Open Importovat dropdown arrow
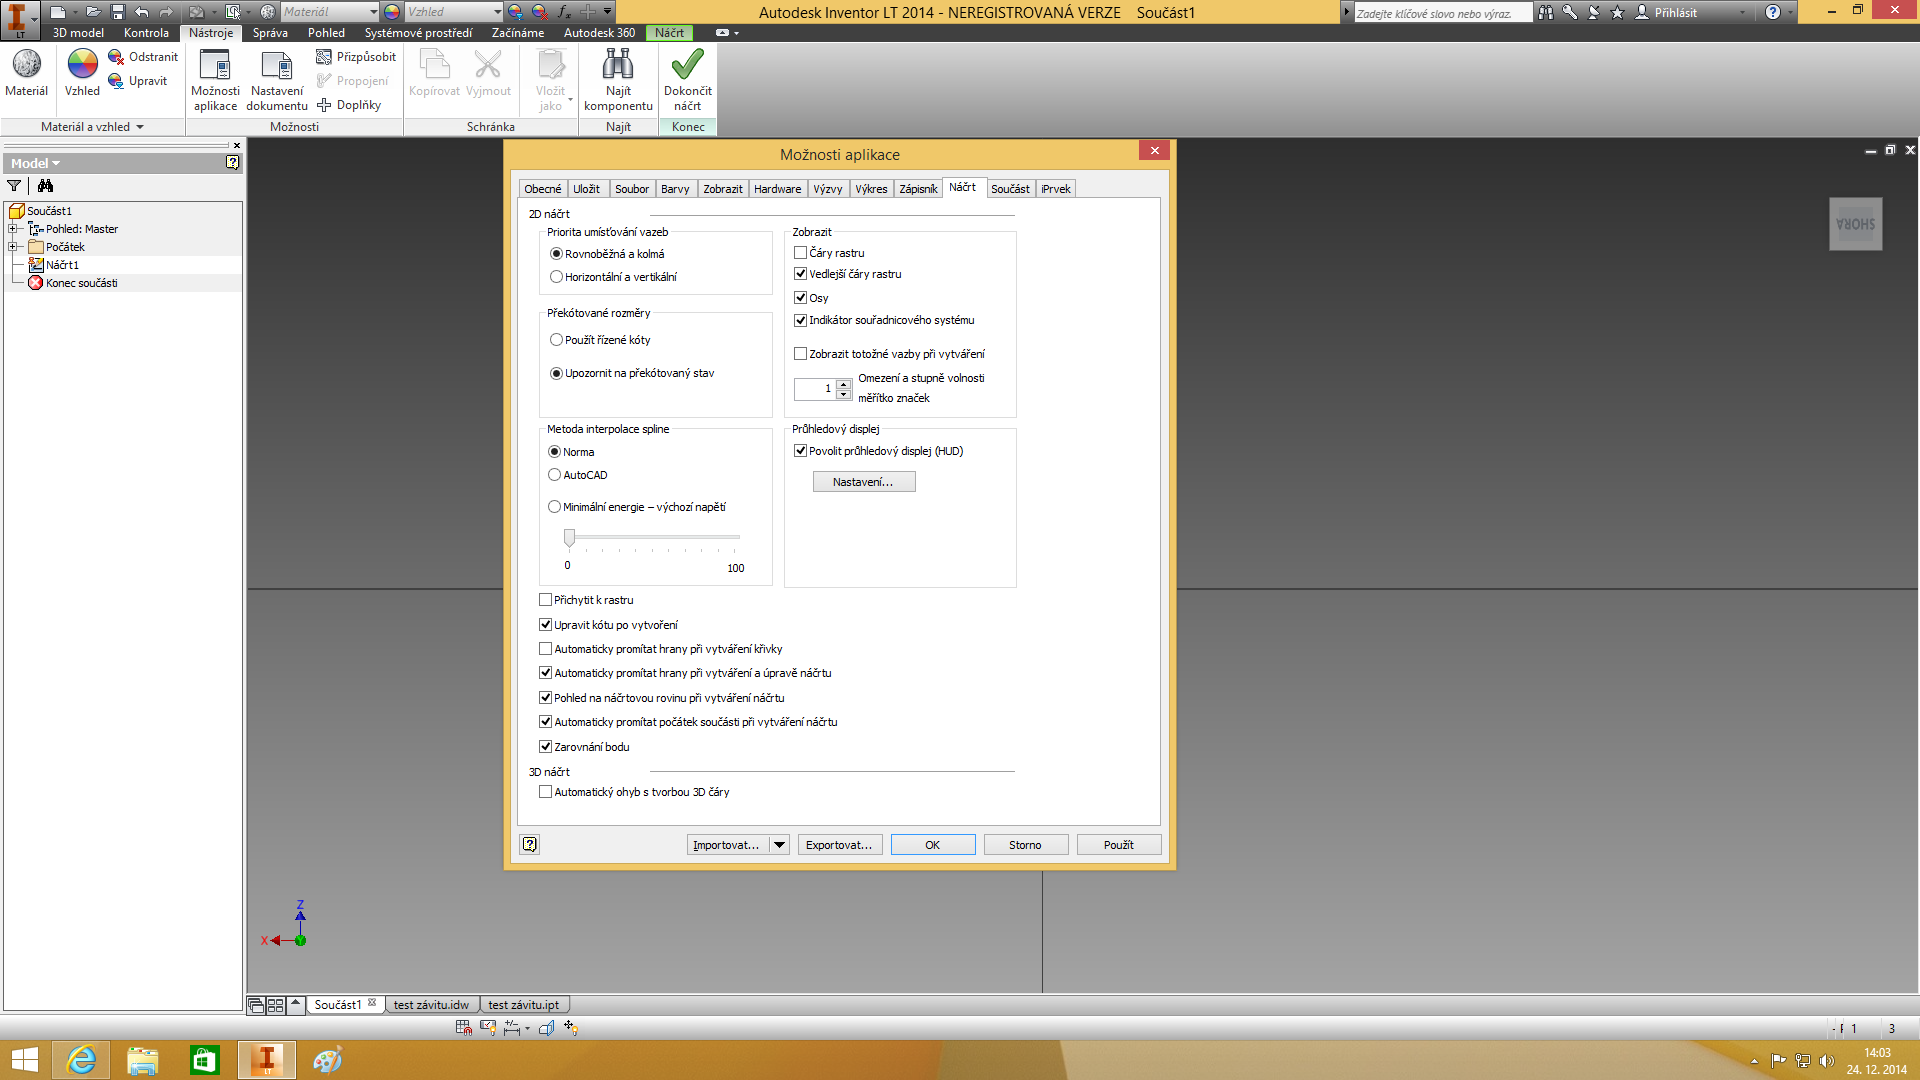This screenshot has width=1920, height=1080. click(779, 845)
